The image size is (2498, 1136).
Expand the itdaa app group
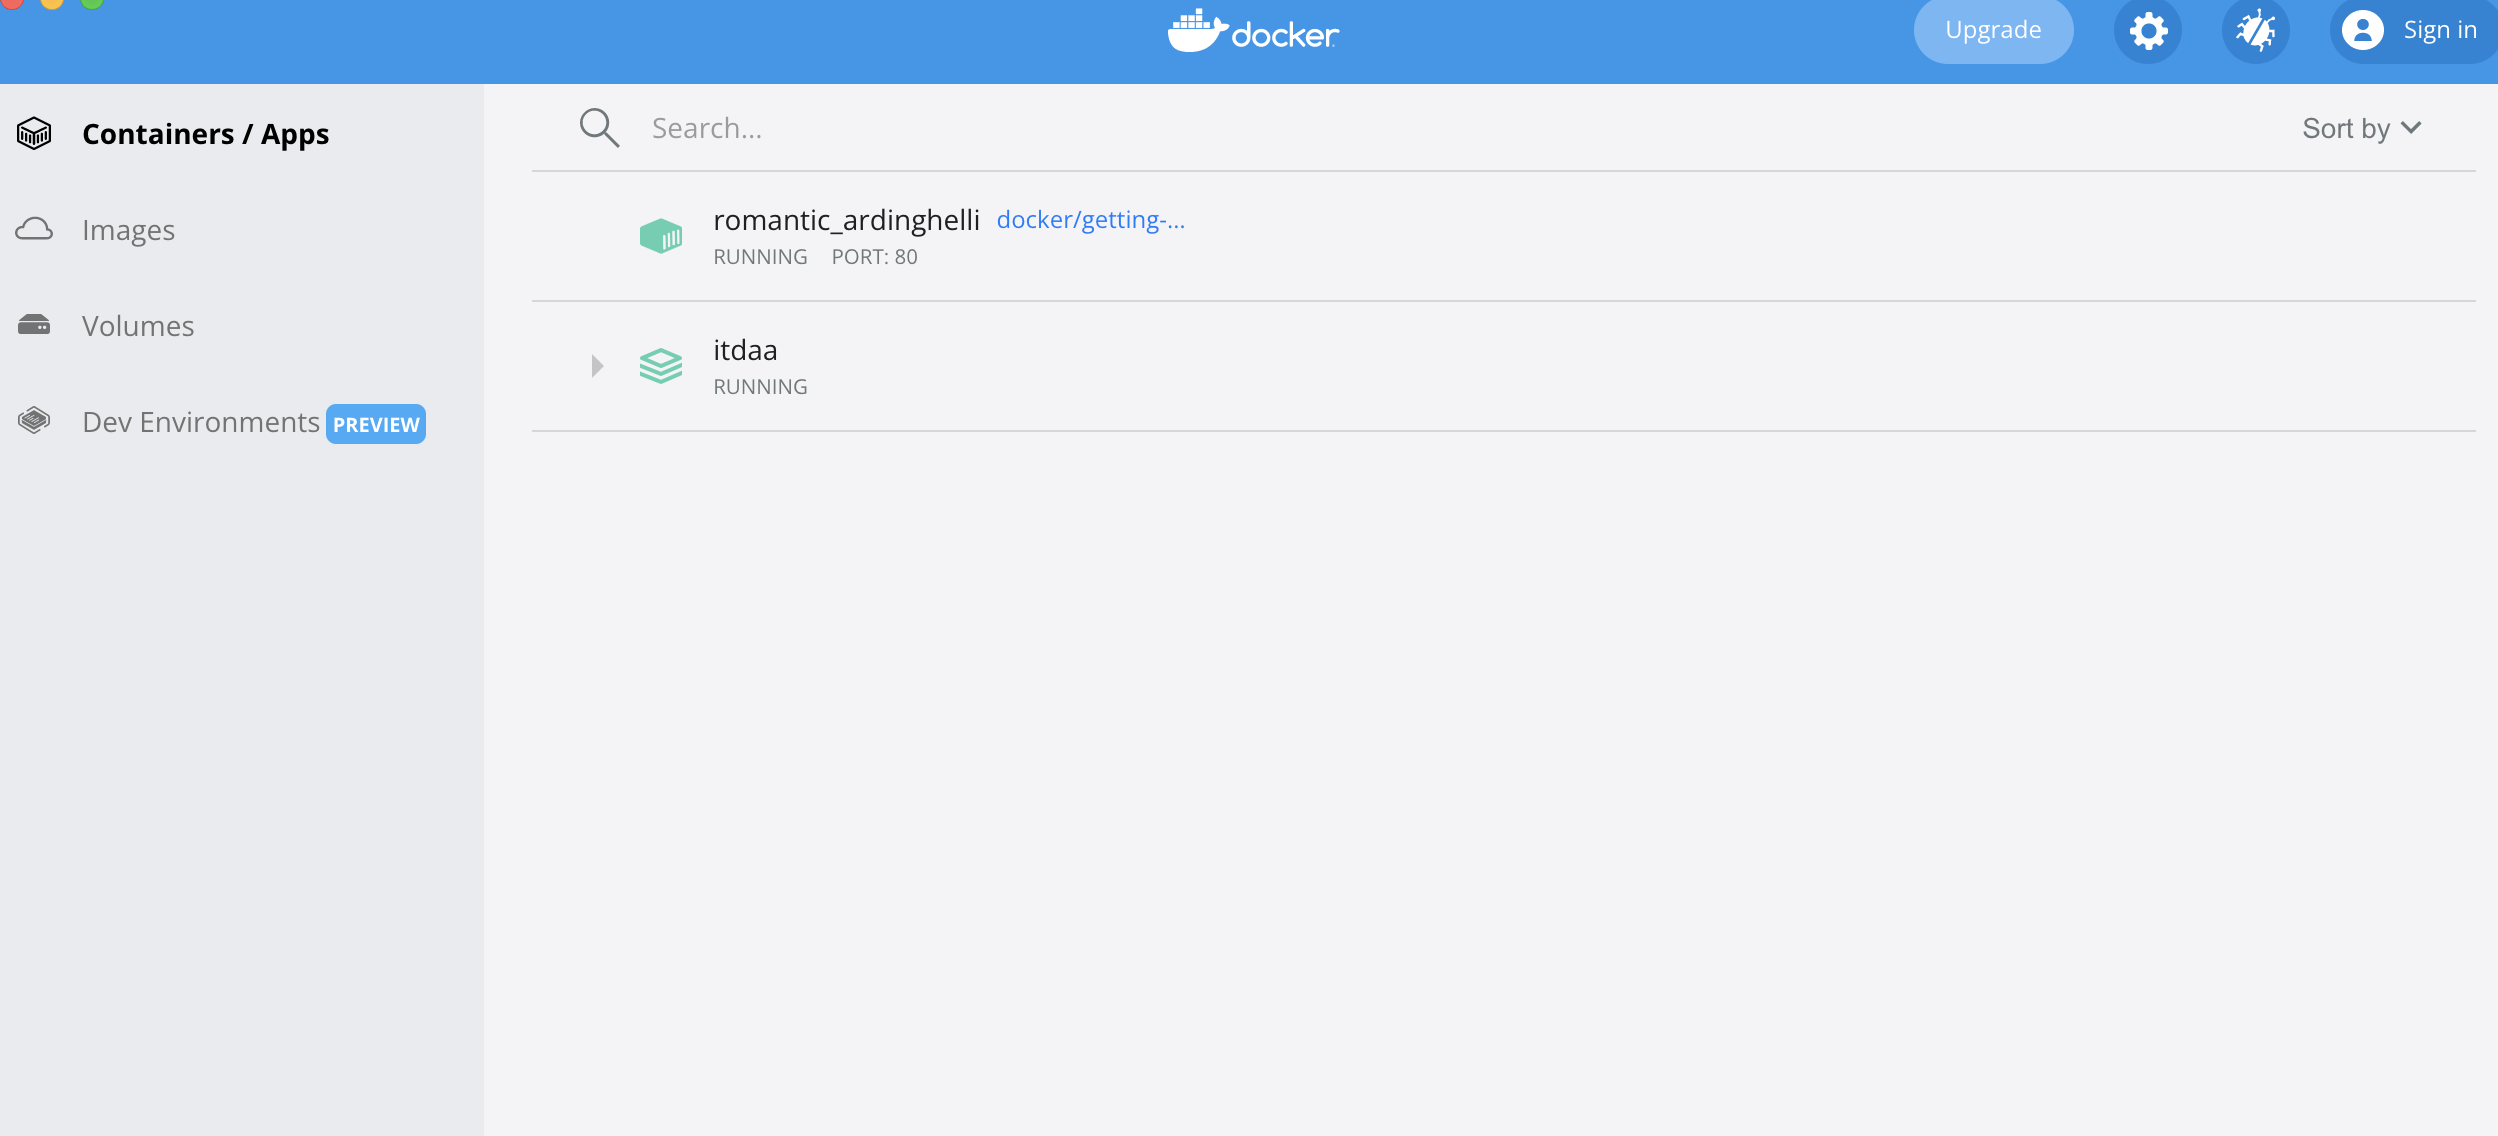(x=597, y=366)
